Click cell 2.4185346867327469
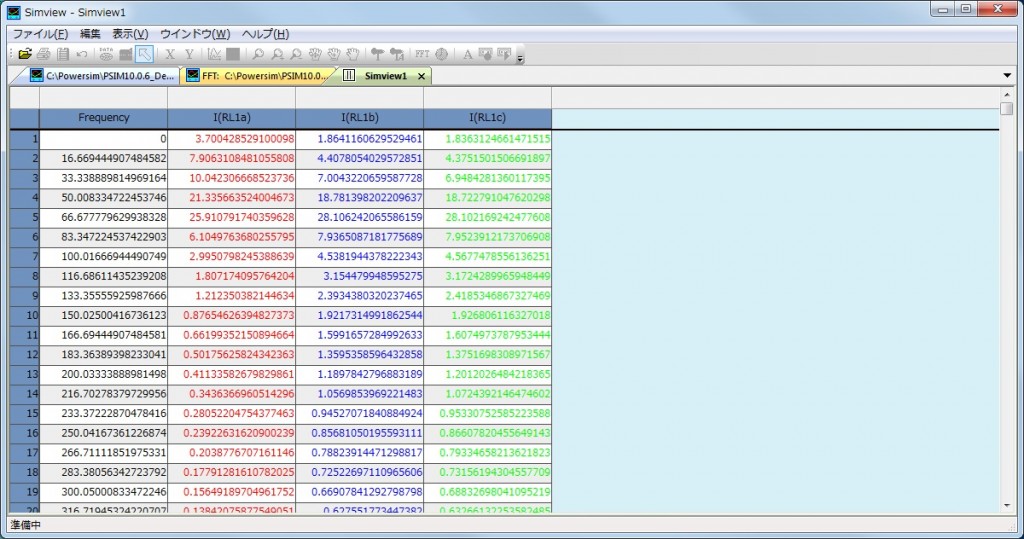Screen dimensions: 1024x539 (x=487, y=295)
